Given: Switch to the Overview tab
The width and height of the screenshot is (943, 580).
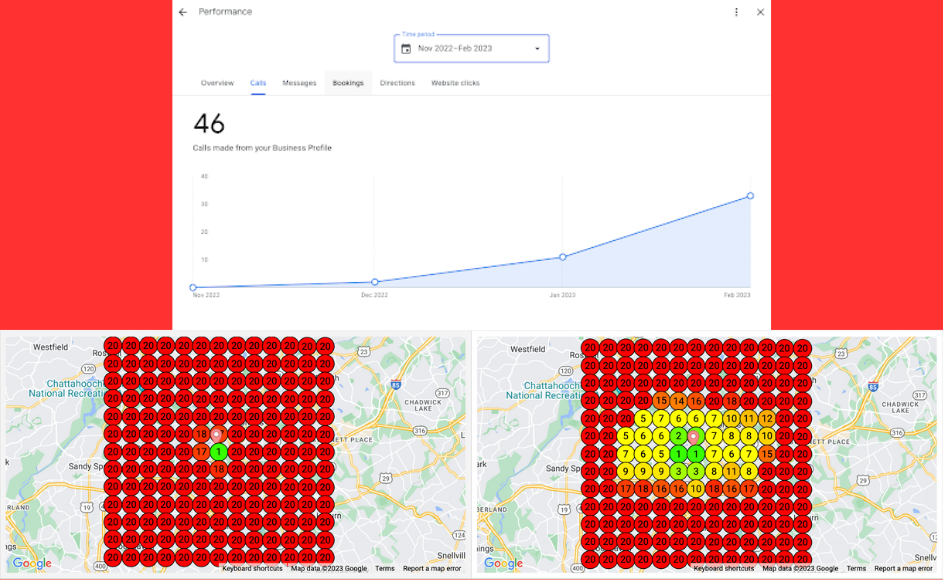Looking at the screenshot, I should tap(217, 83).
